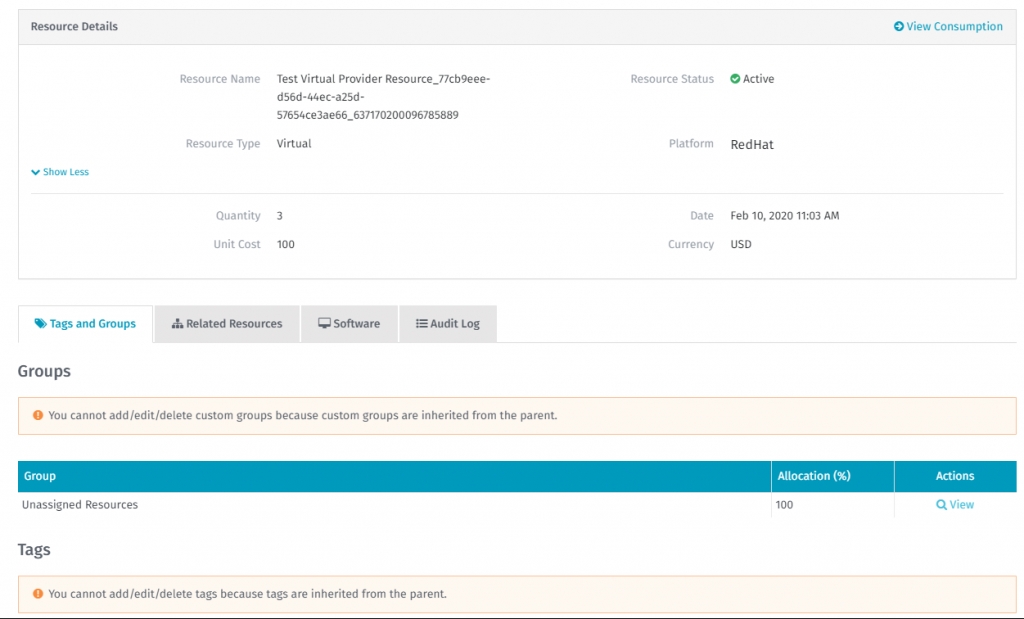Image resolution: width=1024 pixels, height=619 pixels.
Task: Click the Allocation (%) column header
Action: point(814,476)
